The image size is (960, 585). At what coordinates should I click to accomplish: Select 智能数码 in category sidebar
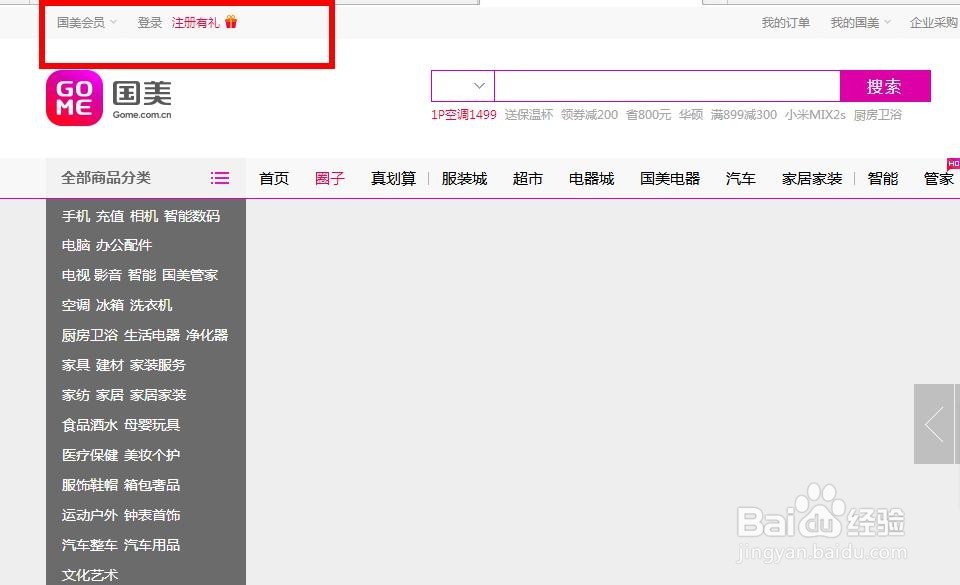click(192, 216)
